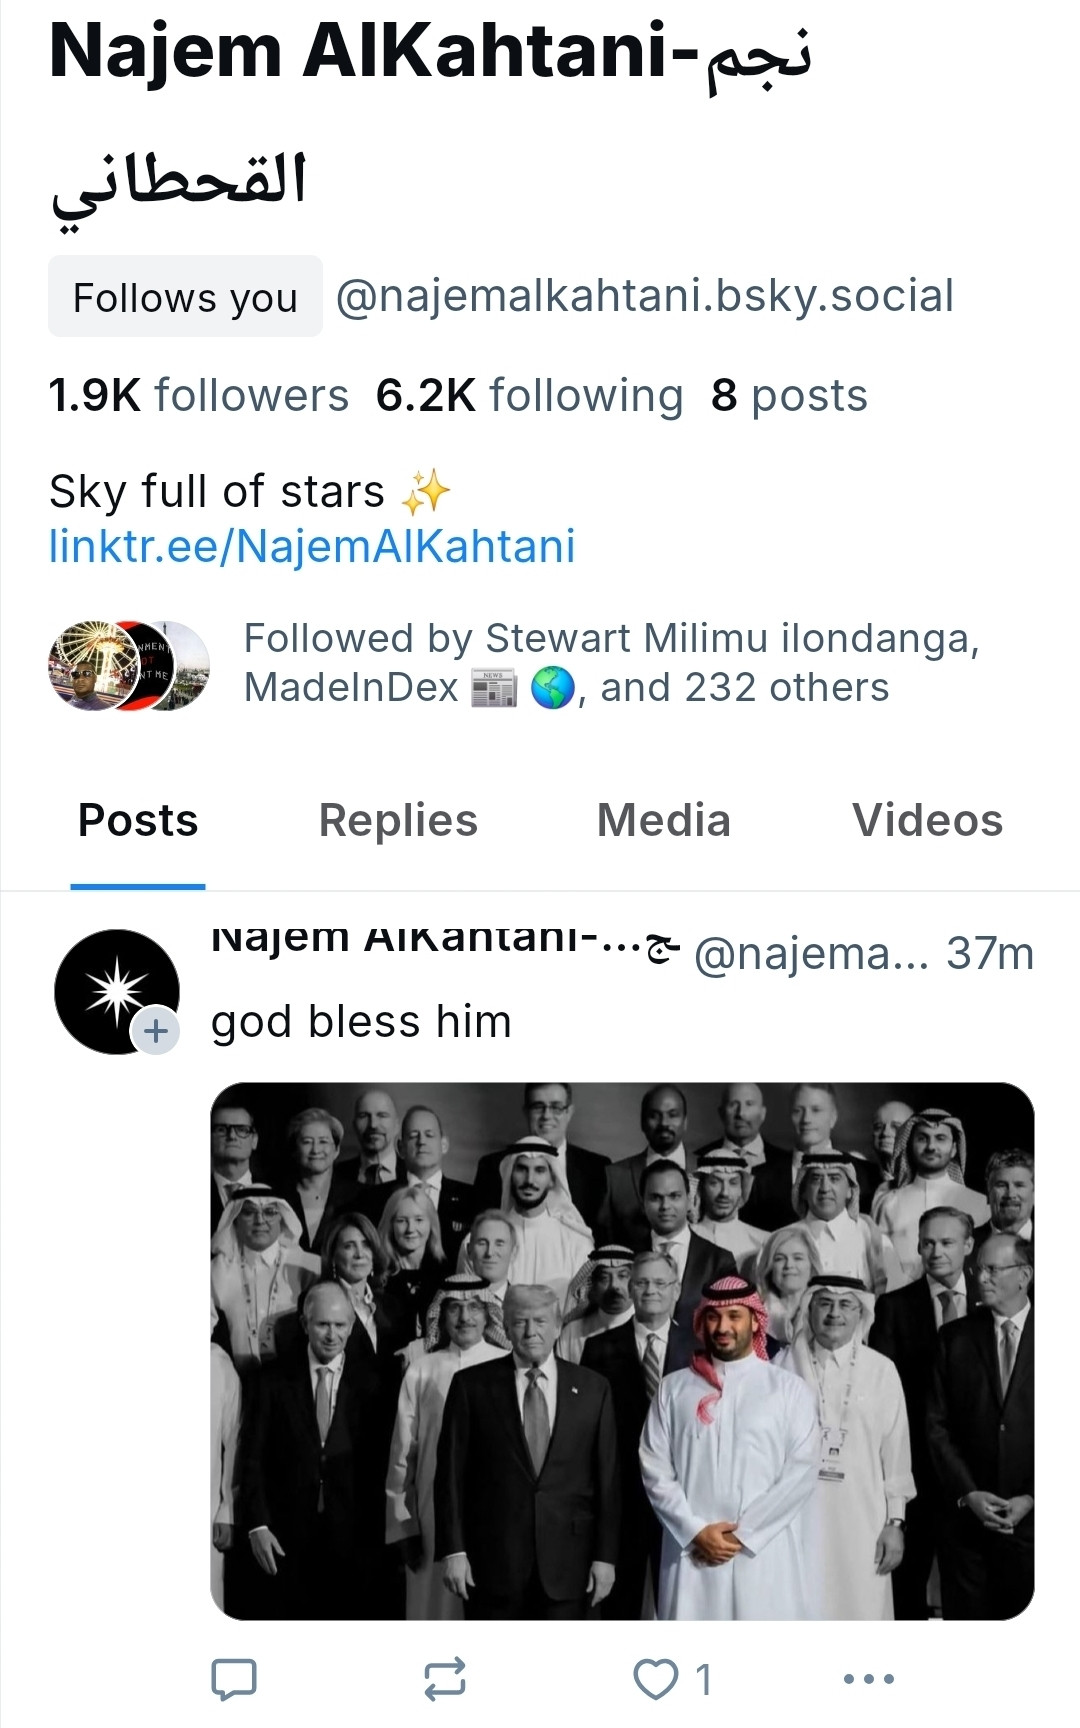Tap the plus follow badge on avatar
Image resolution: width=1080 pixels, height=1728 pixels.
click(156, 1030)
